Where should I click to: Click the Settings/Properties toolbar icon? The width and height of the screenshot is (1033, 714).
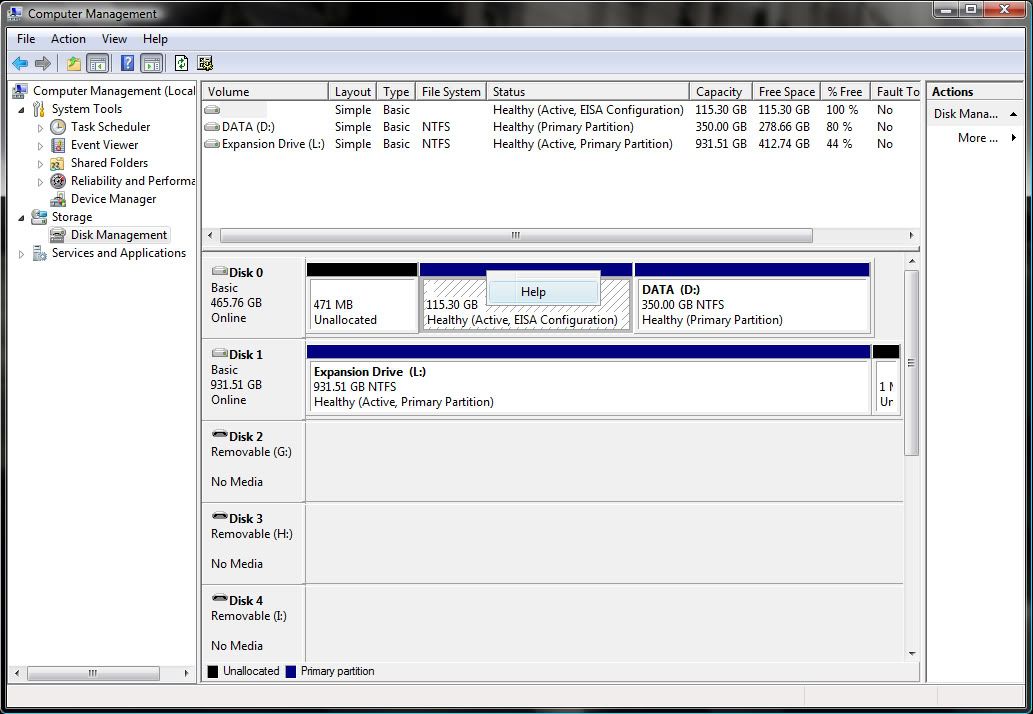coord(205,63)
